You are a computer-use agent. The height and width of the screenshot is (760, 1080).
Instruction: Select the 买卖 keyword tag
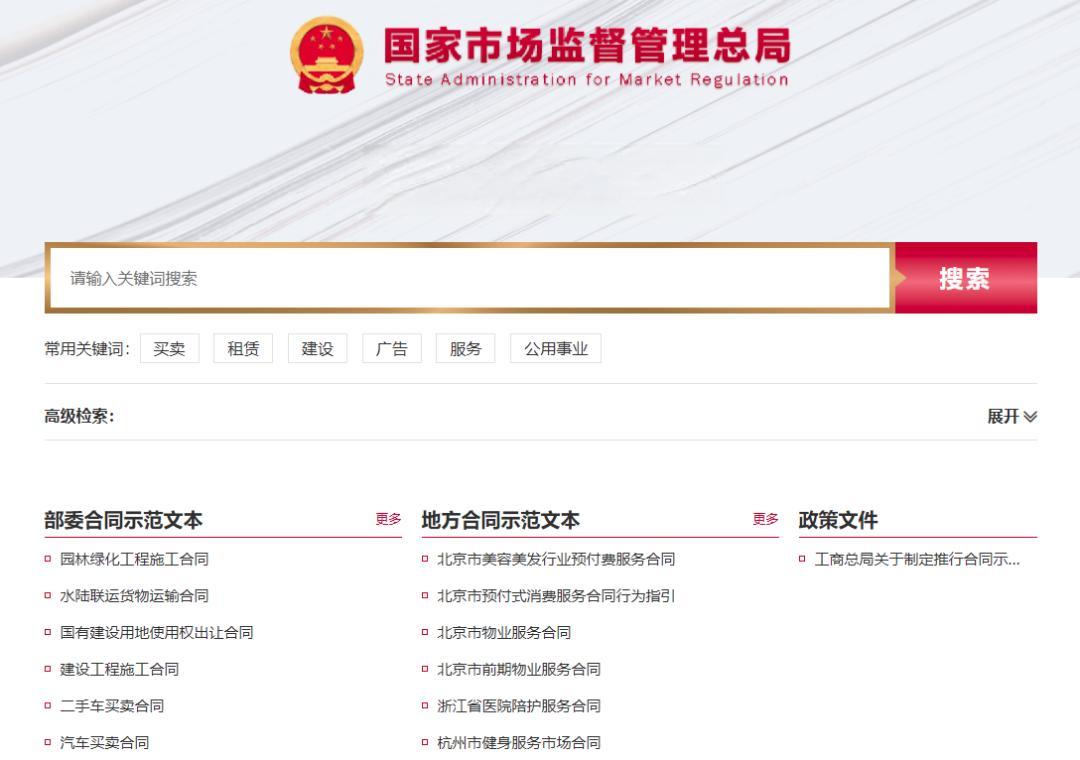coord(169,349)
